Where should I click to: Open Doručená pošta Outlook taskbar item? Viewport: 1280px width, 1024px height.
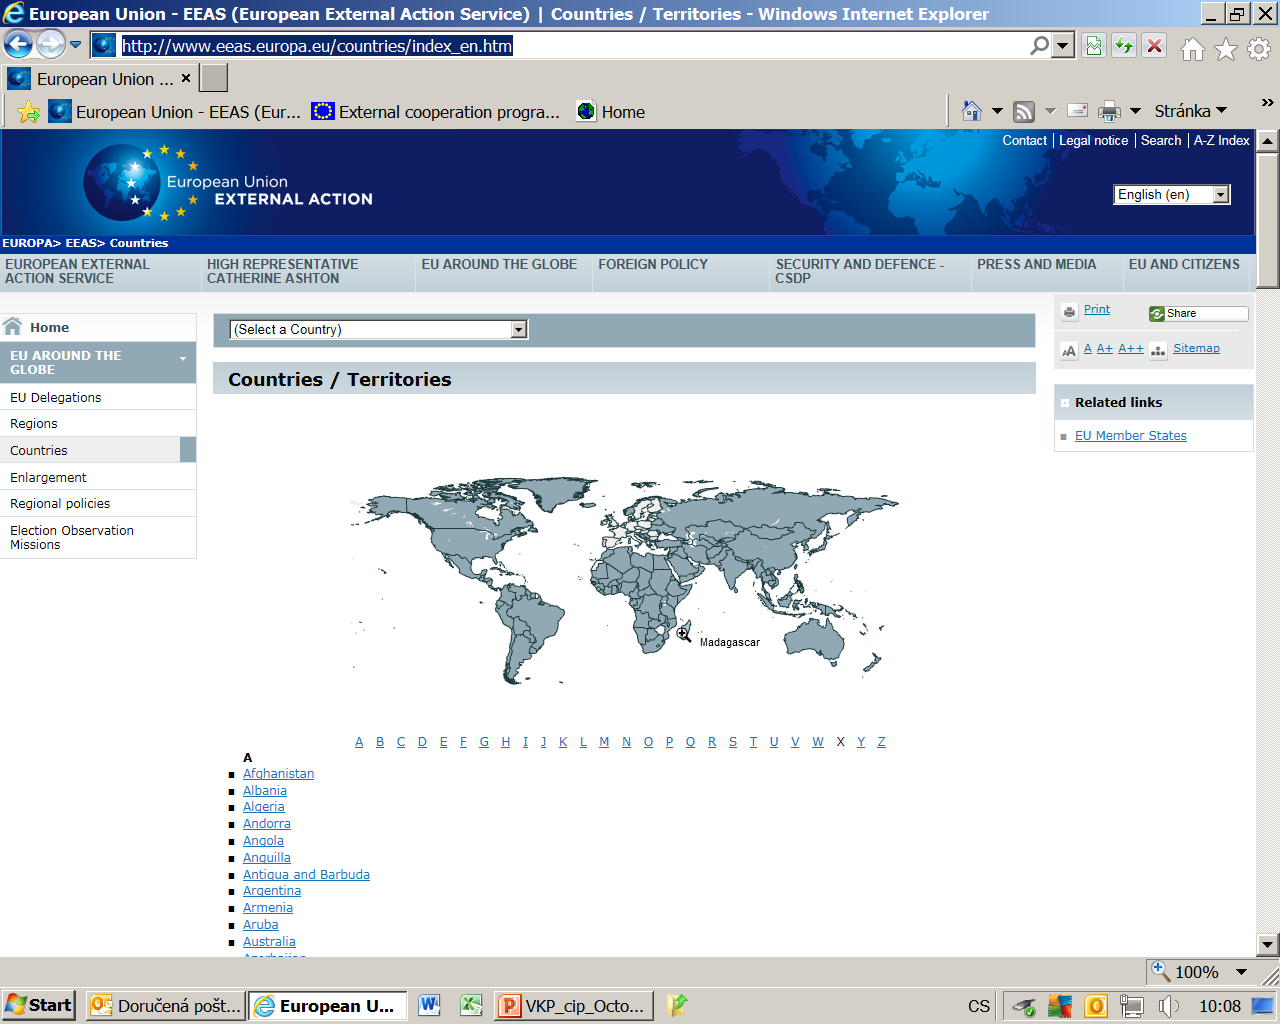[166, 1006]
